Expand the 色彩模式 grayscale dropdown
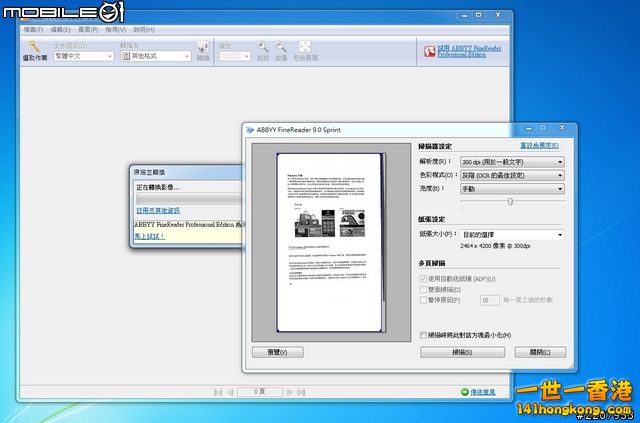 coord(511,175)
